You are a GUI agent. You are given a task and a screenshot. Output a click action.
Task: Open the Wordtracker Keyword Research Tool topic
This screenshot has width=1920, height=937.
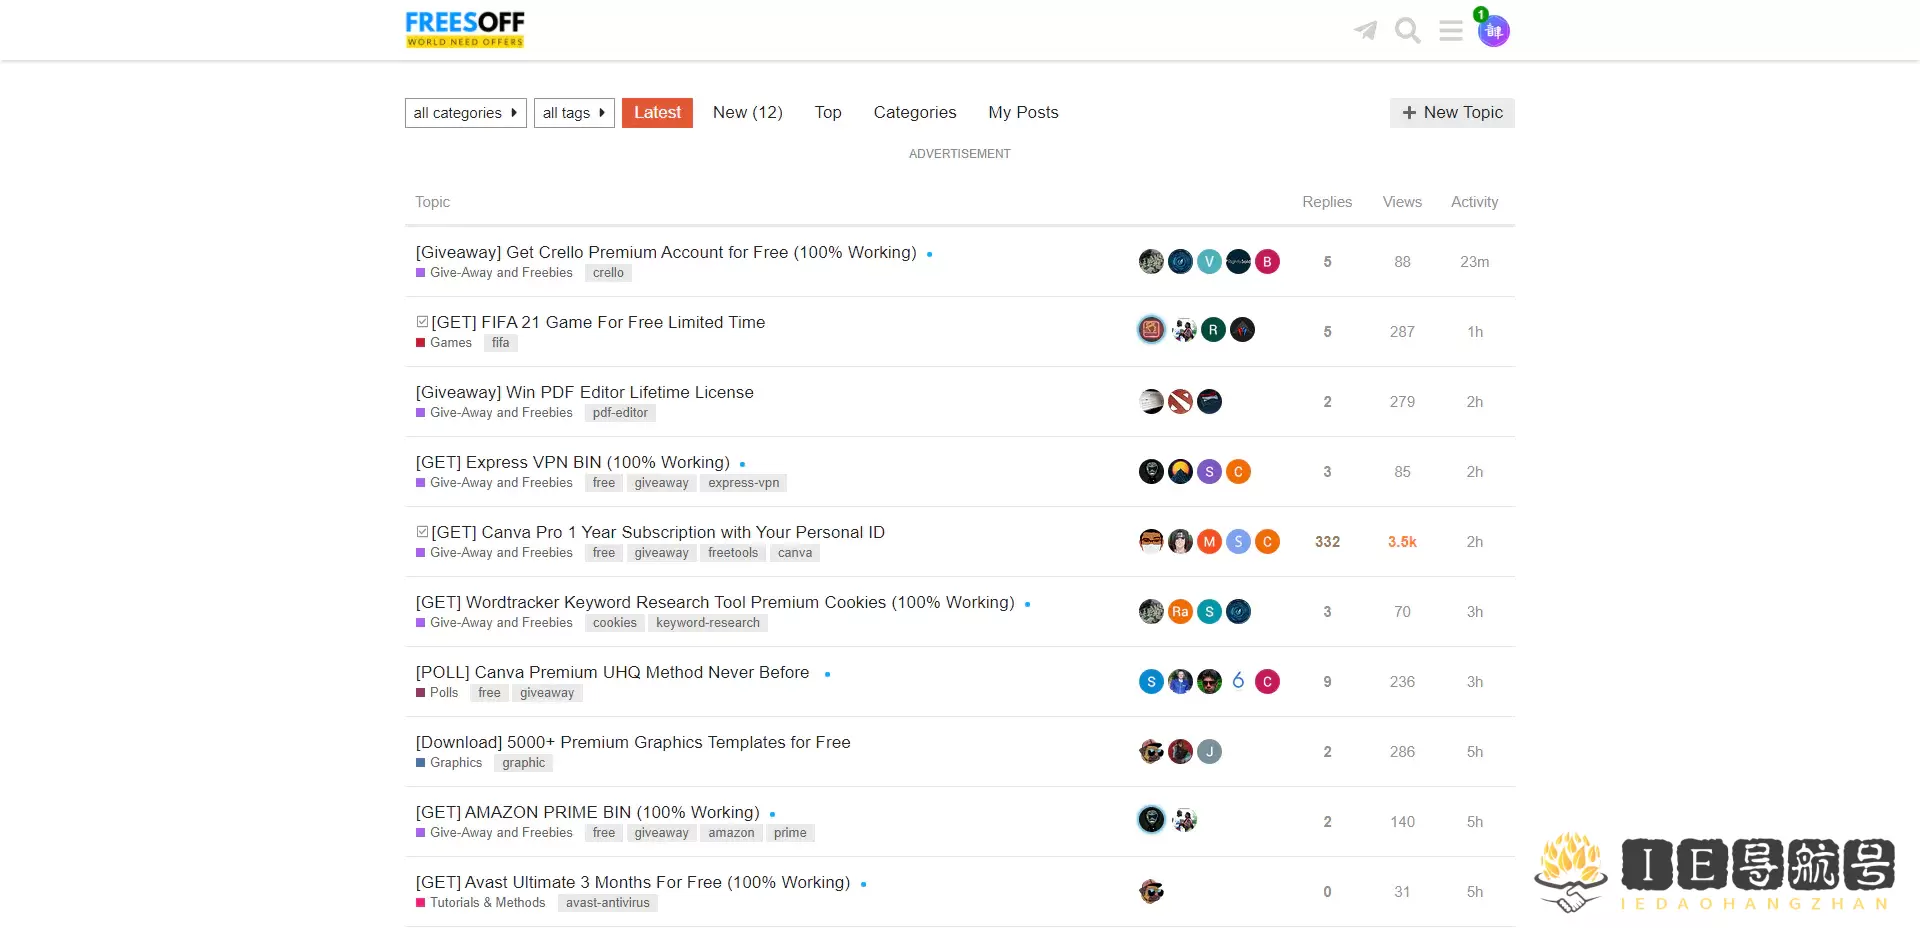(x=715, y=603)
